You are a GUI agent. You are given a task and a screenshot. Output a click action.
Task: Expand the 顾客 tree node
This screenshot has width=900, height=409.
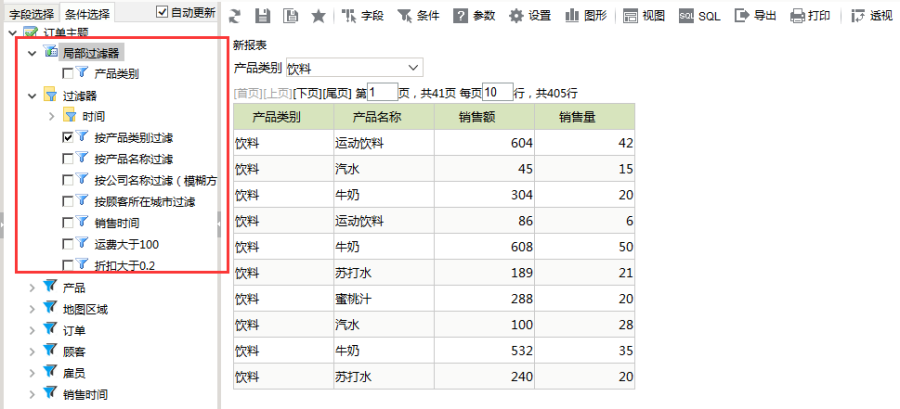pos(32,352)
